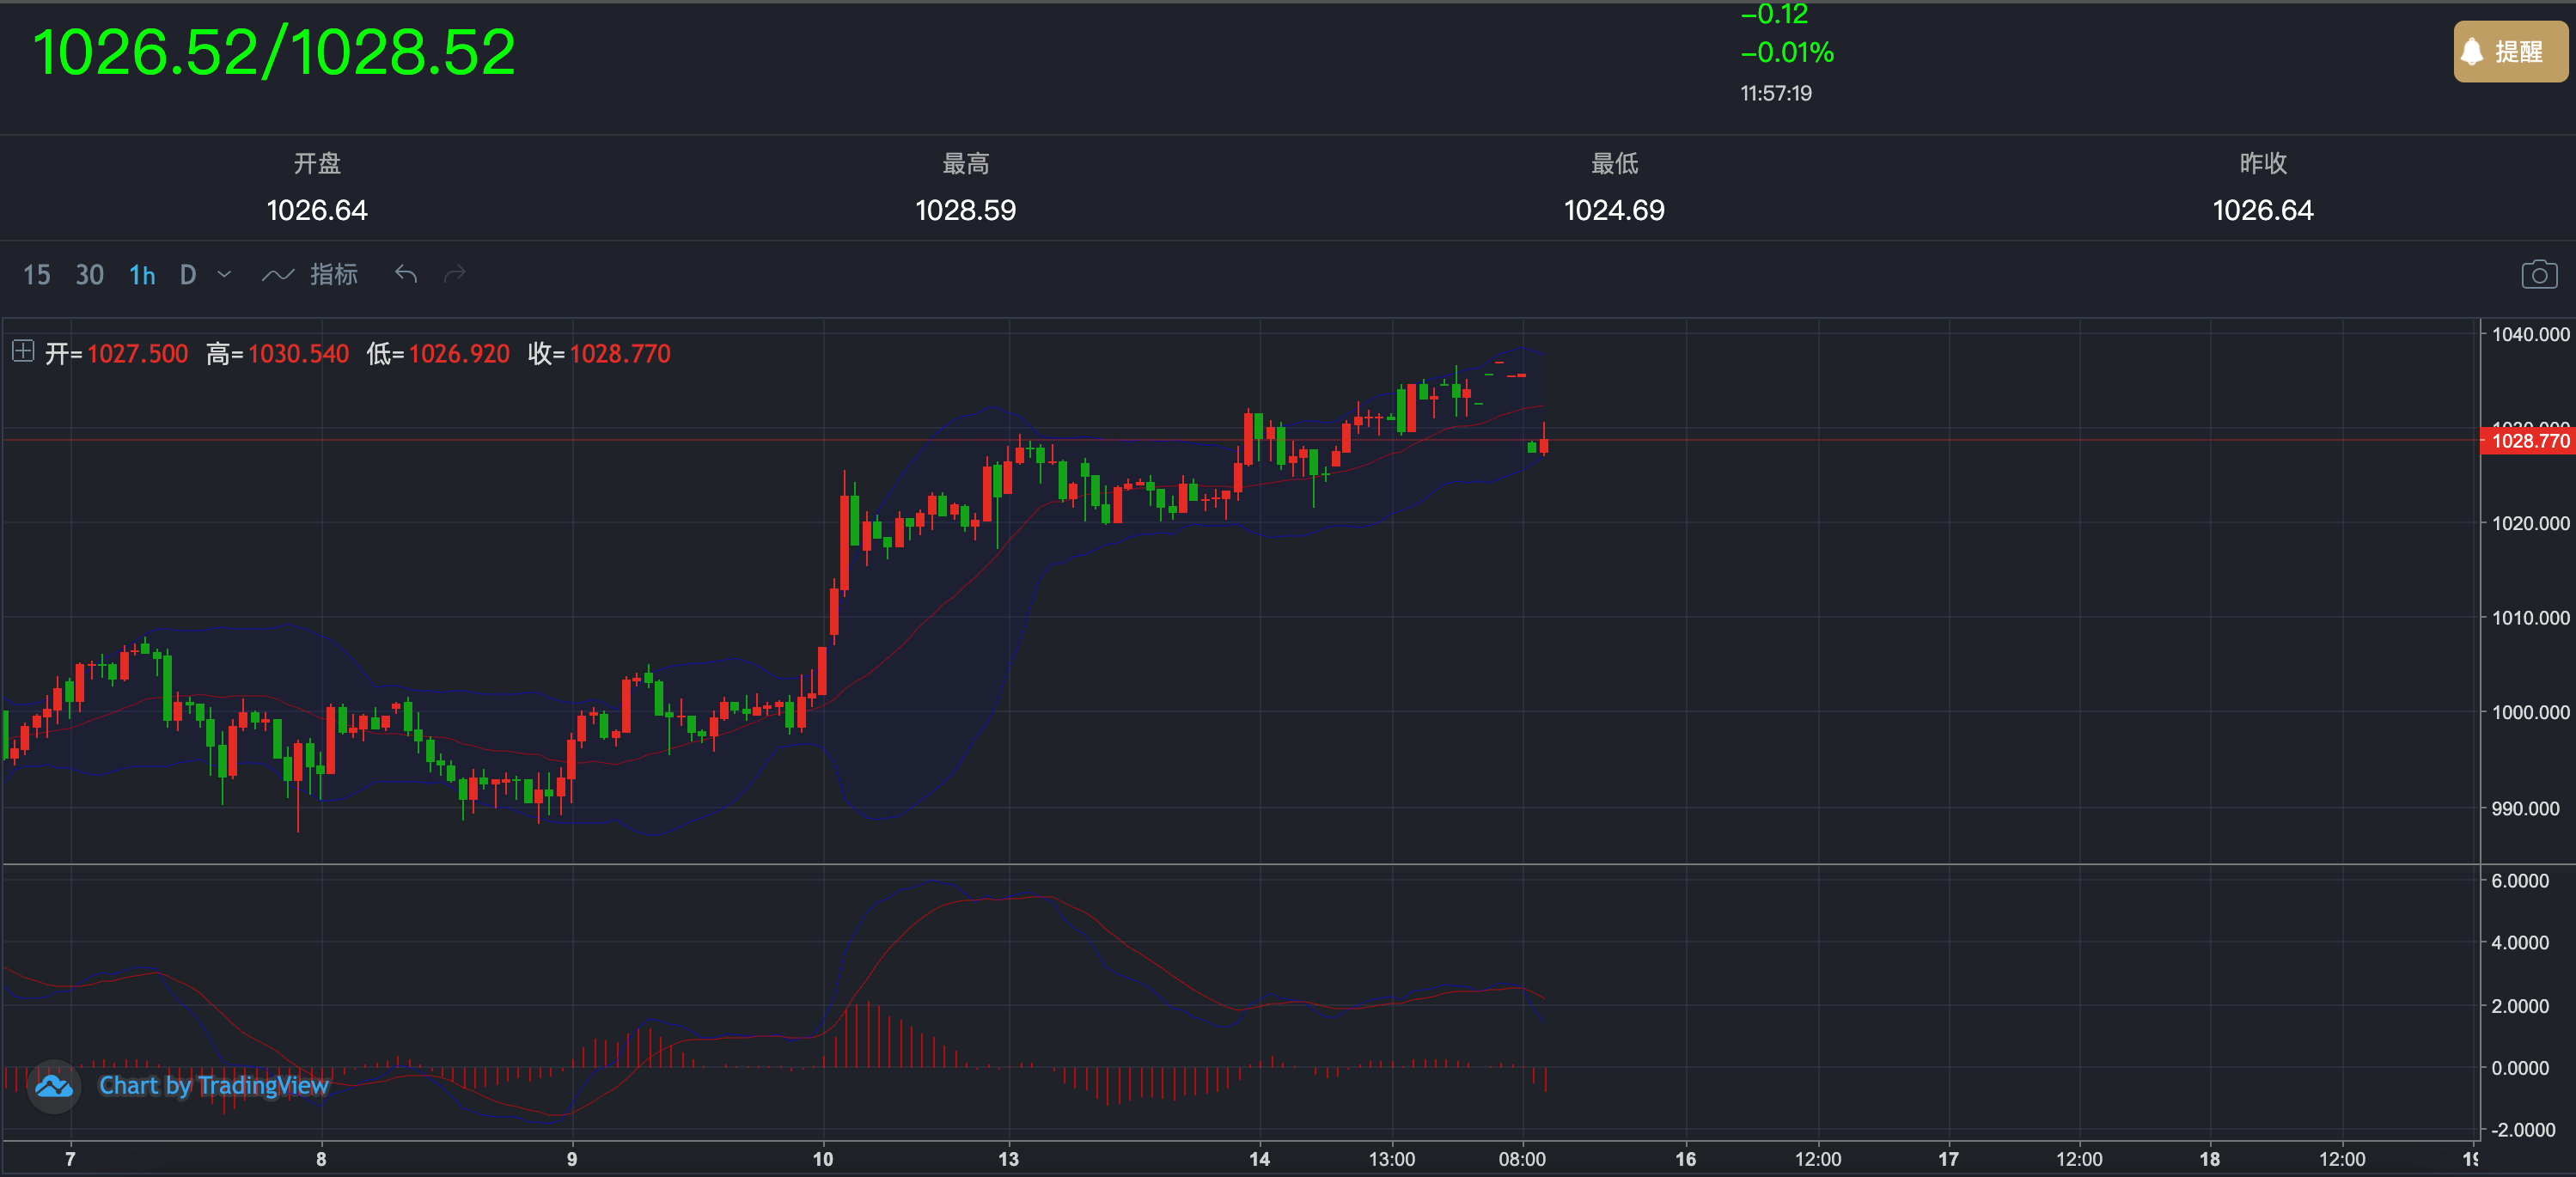Open the timeframe dropdown chevron
Viewport: 2576px width, 1177px height.
[224, 274]
